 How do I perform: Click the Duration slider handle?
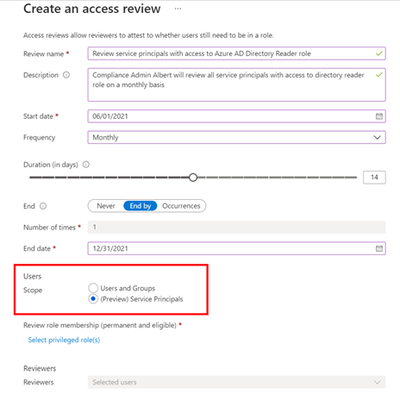tap(193, 177)
